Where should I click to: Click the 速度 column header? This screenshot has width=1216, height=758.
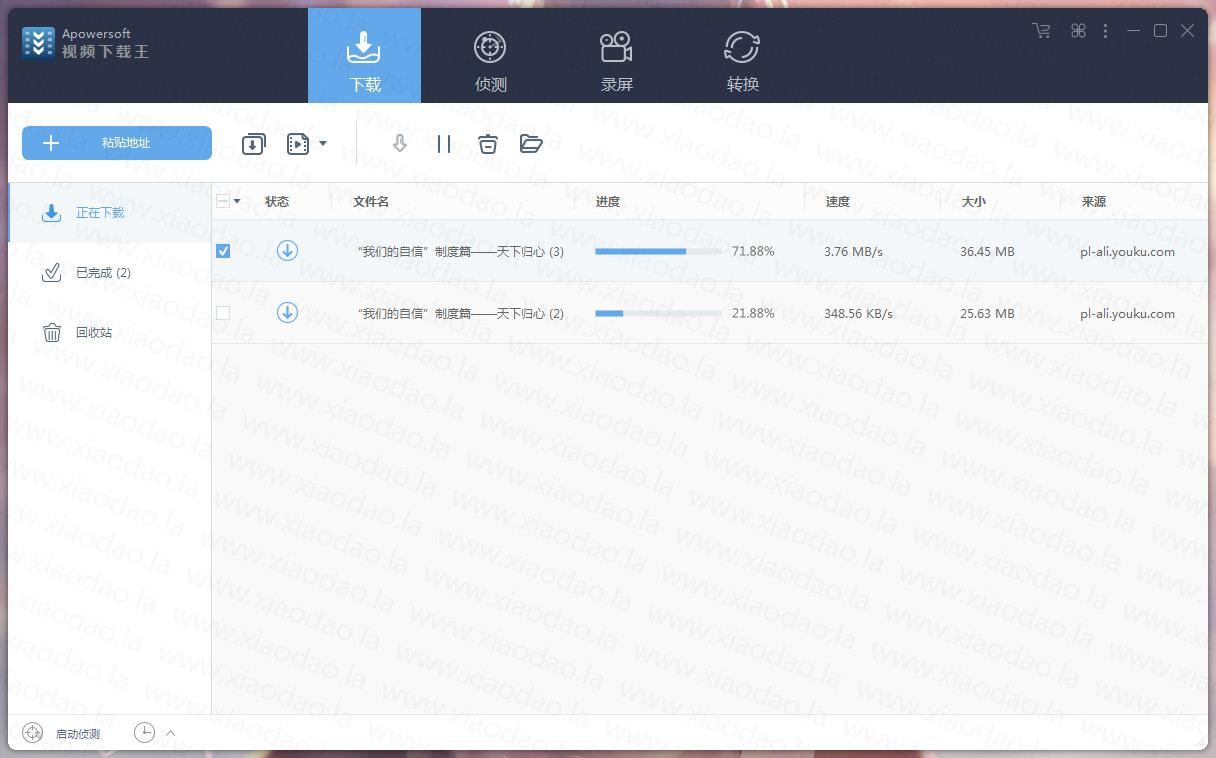[x=838, y=201]
